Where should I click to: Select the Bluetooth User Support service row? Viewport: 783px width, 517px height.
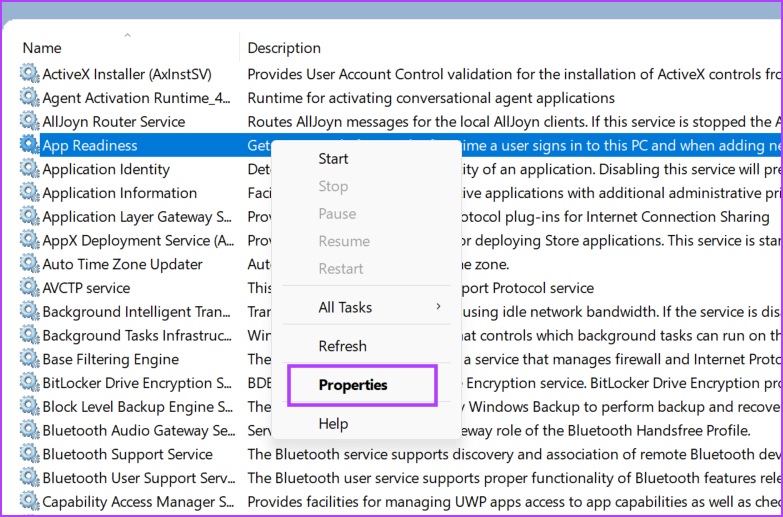tap(139, 478)
